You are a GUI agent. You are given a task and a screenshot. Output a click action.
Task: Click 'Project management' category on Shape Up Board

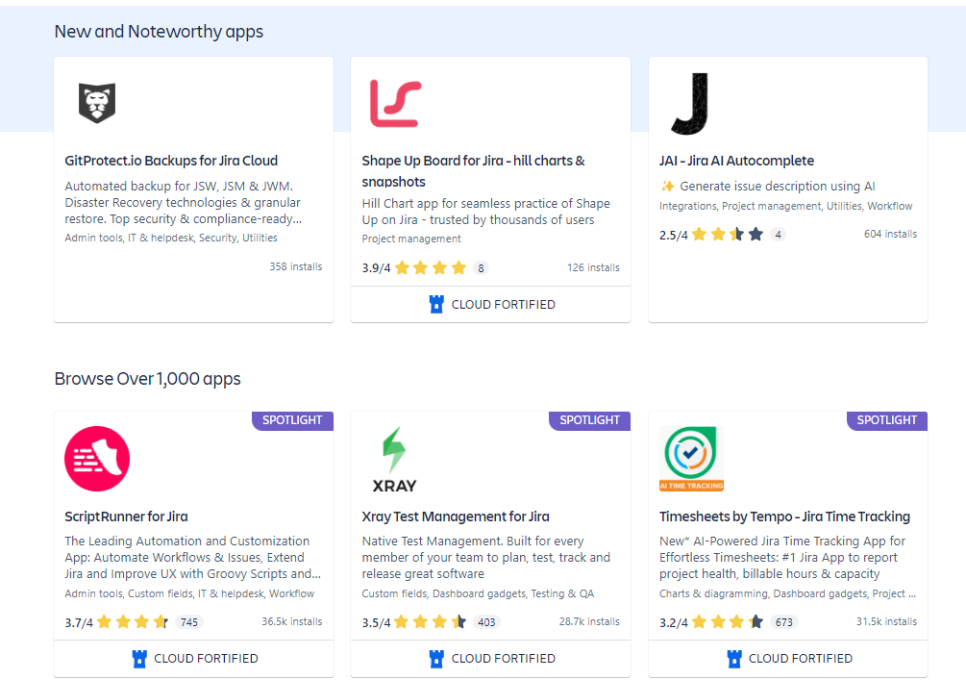411,238
